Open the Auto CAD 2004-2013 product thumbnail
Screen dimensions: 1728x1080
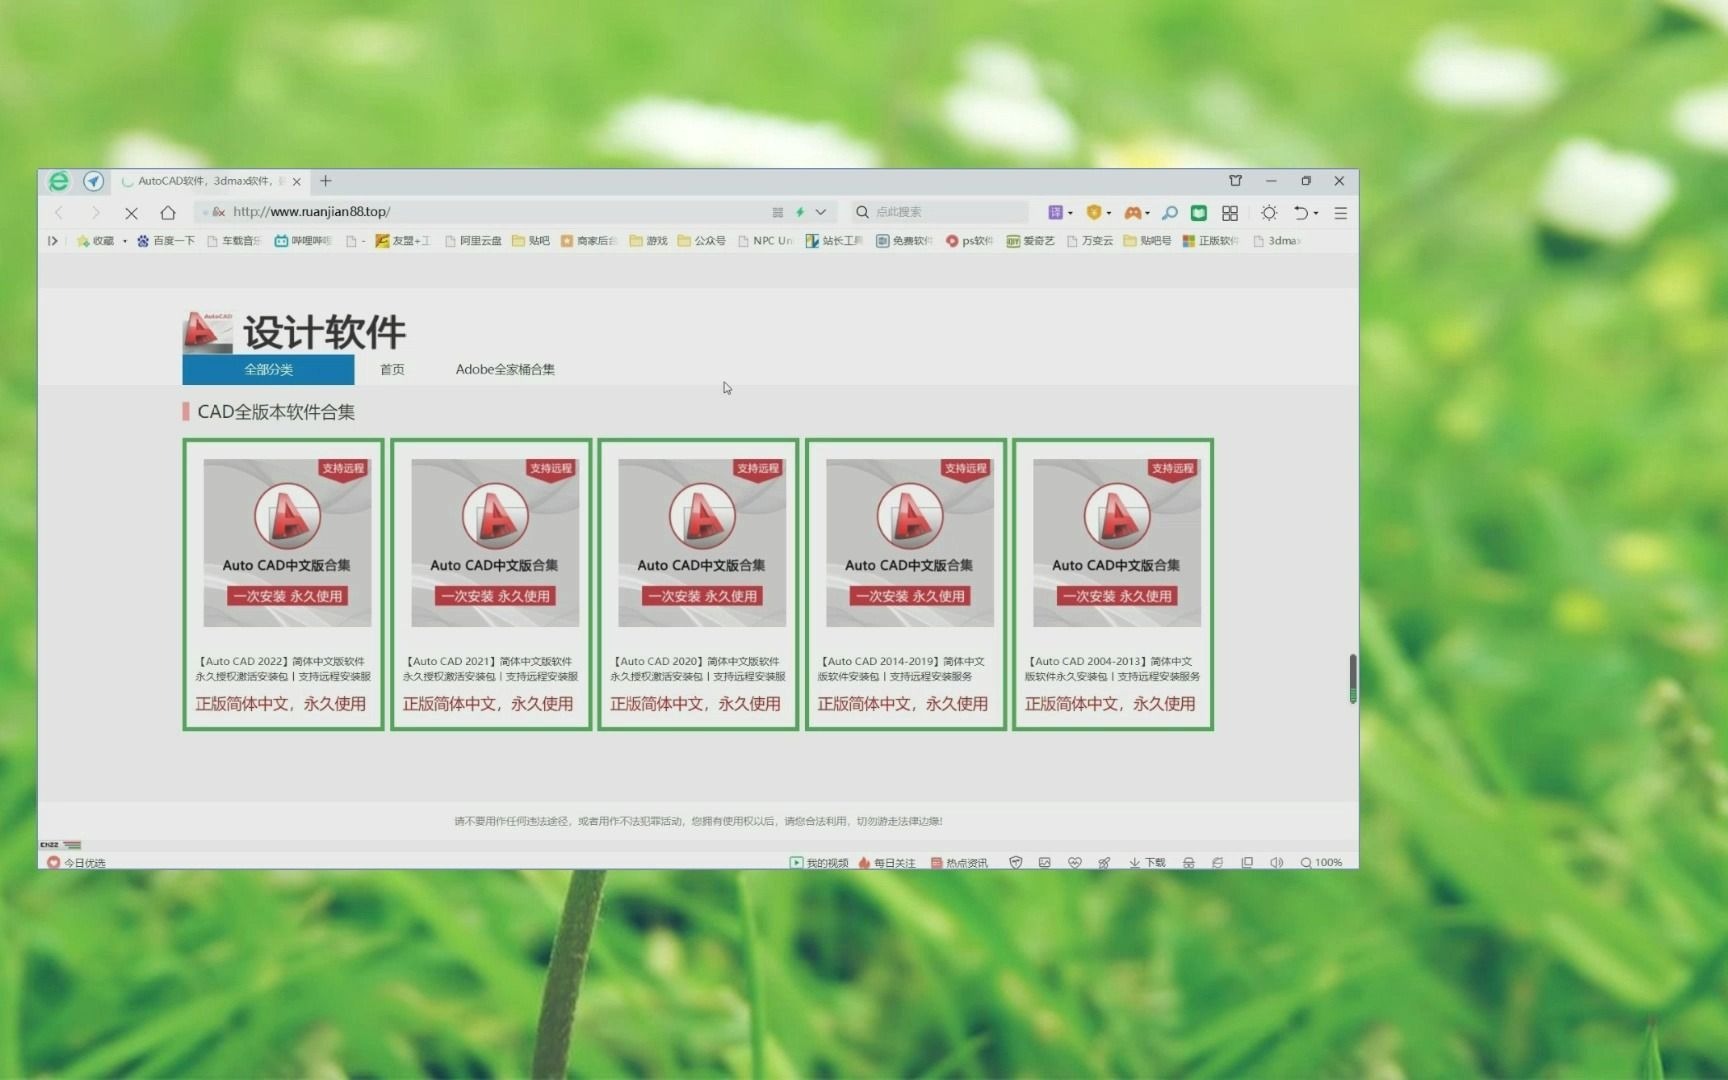click(1117, 543)
